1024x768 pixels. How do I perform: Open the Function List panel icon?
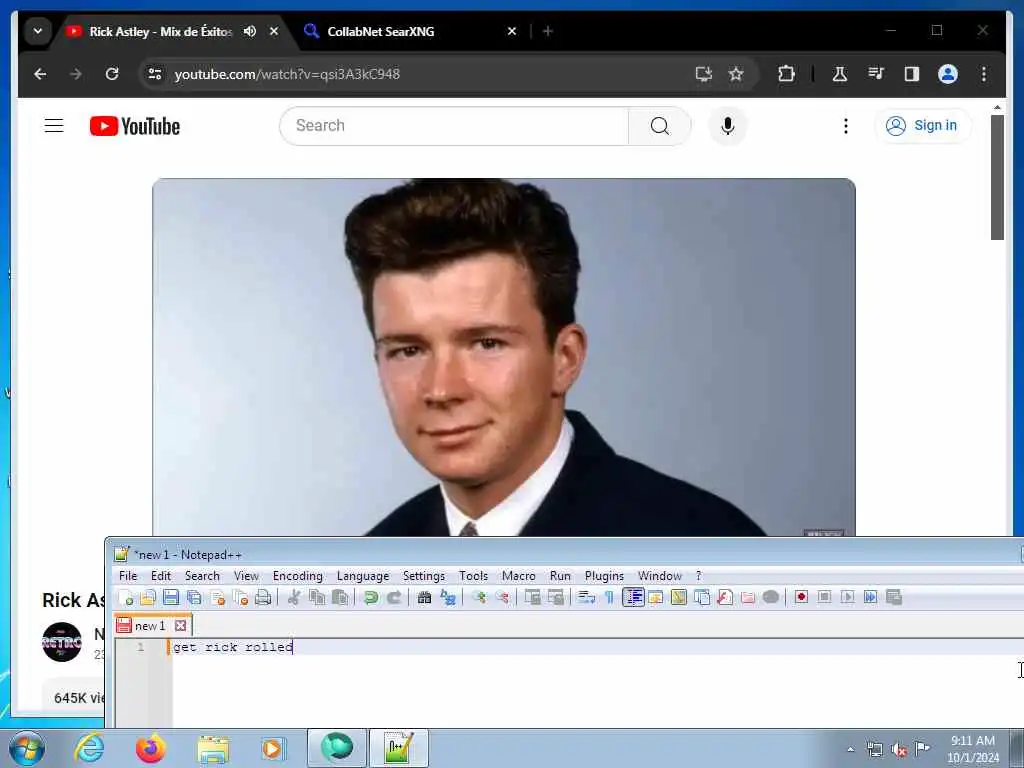pos(725,597)
